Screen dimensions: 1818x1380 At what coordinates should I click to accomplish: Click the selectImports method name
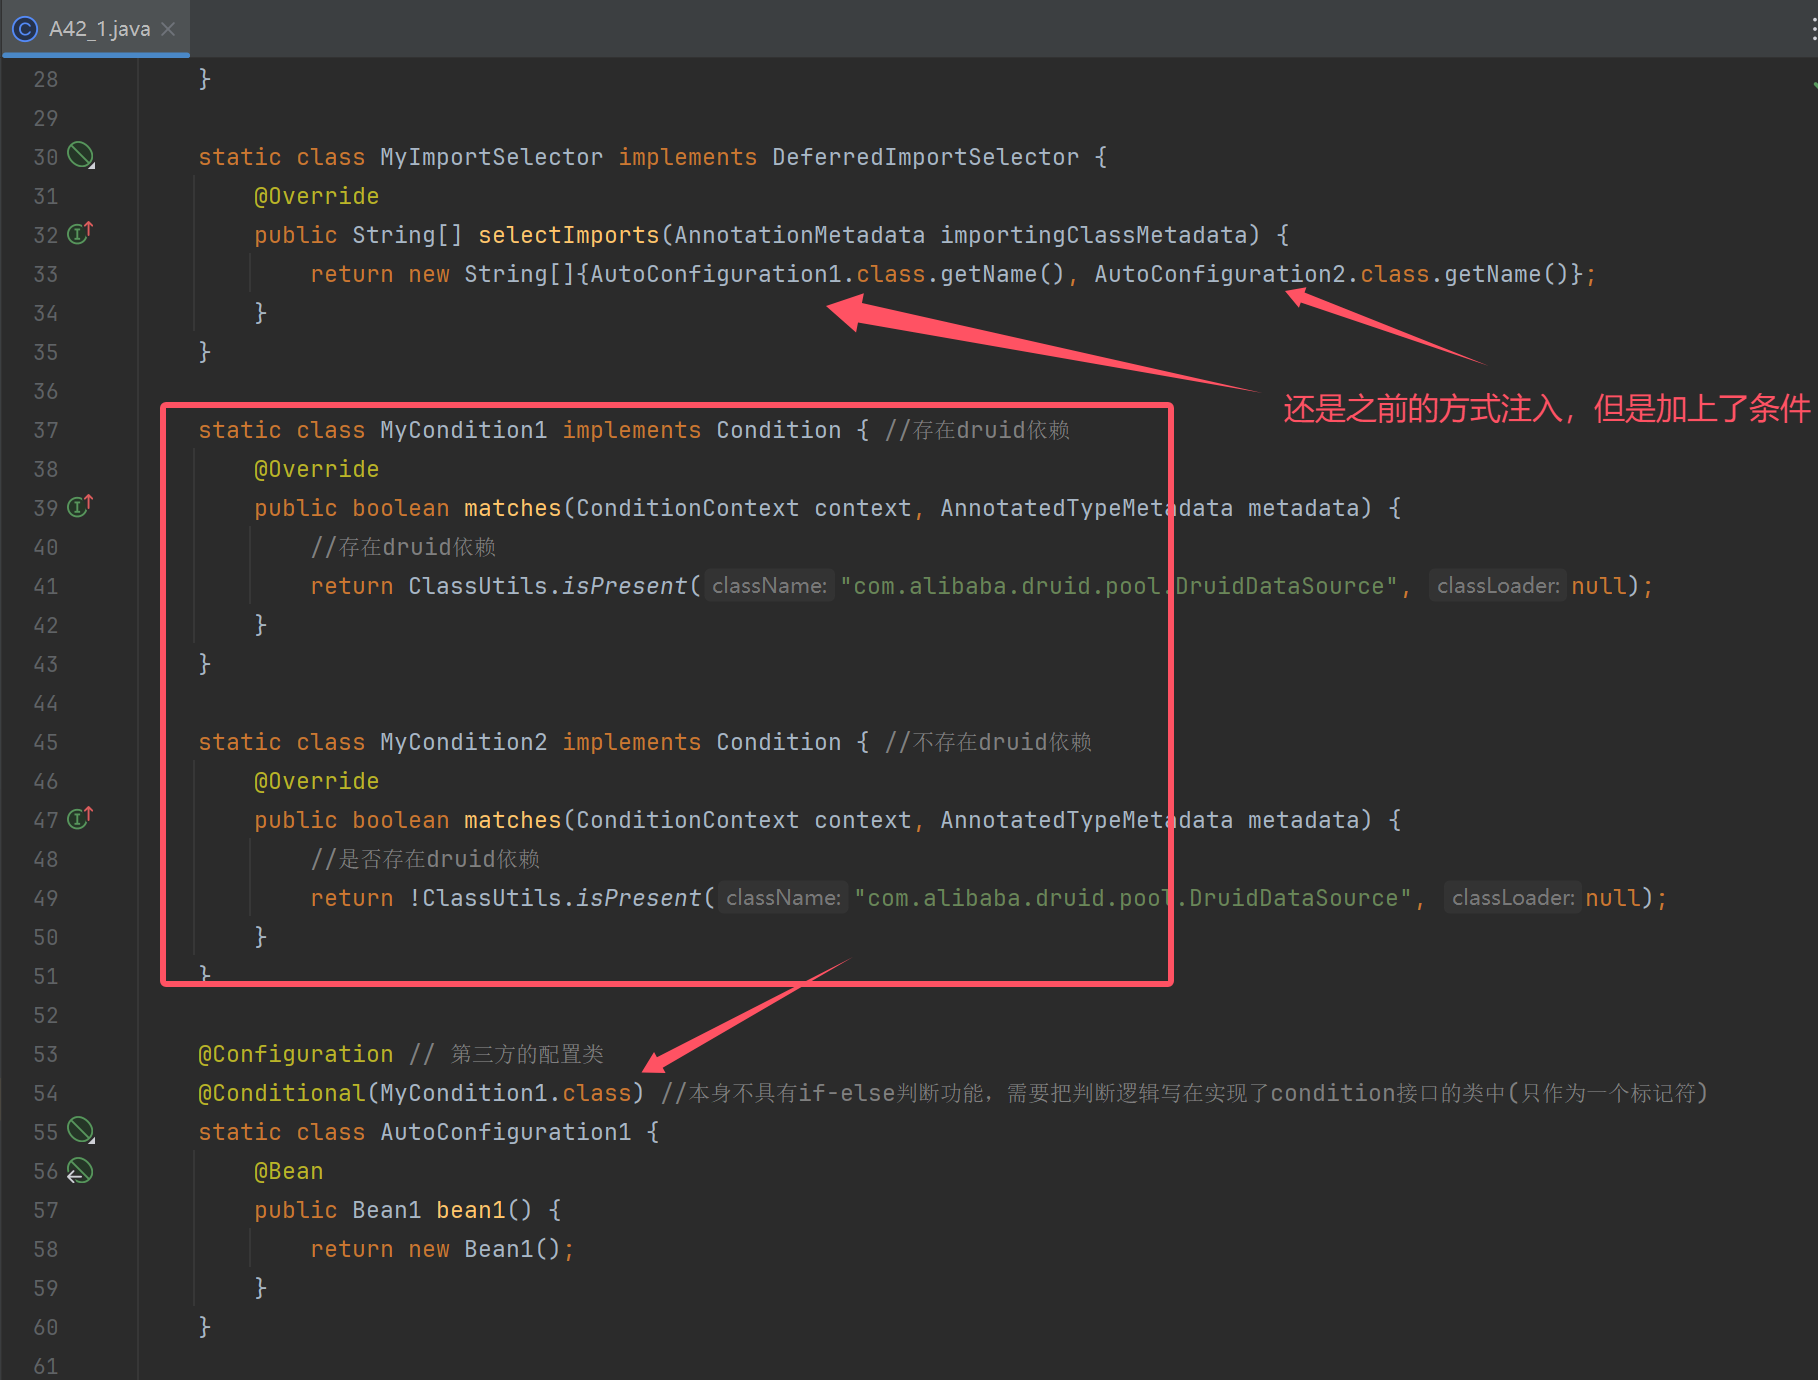click(x=568, y=235)
